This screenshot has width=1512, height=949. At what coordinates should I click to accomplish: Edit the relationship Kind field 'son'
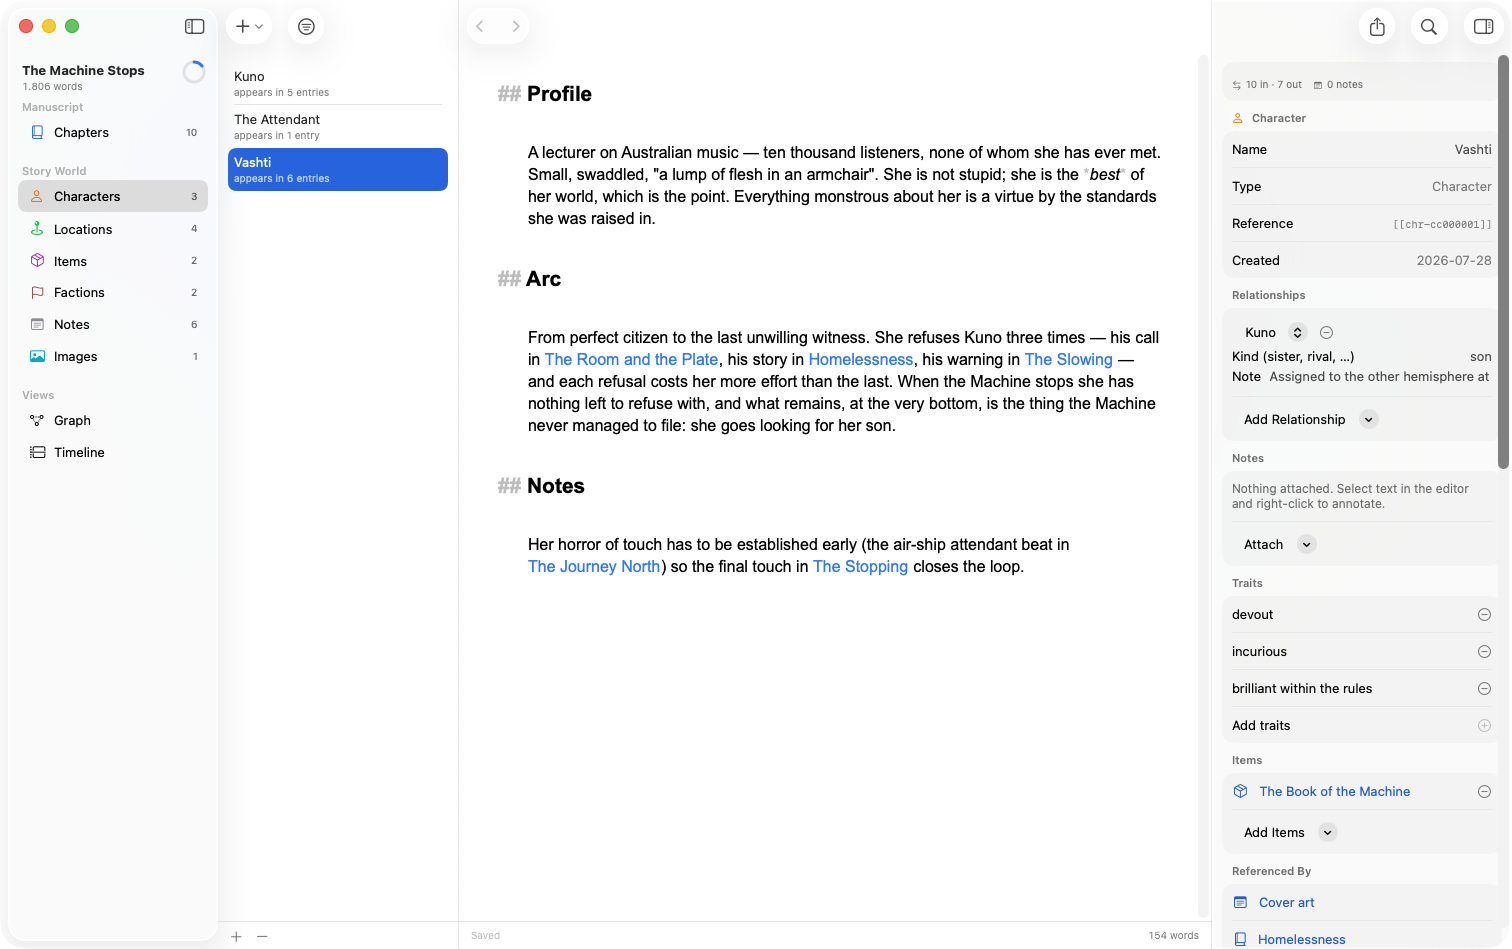1480,357
